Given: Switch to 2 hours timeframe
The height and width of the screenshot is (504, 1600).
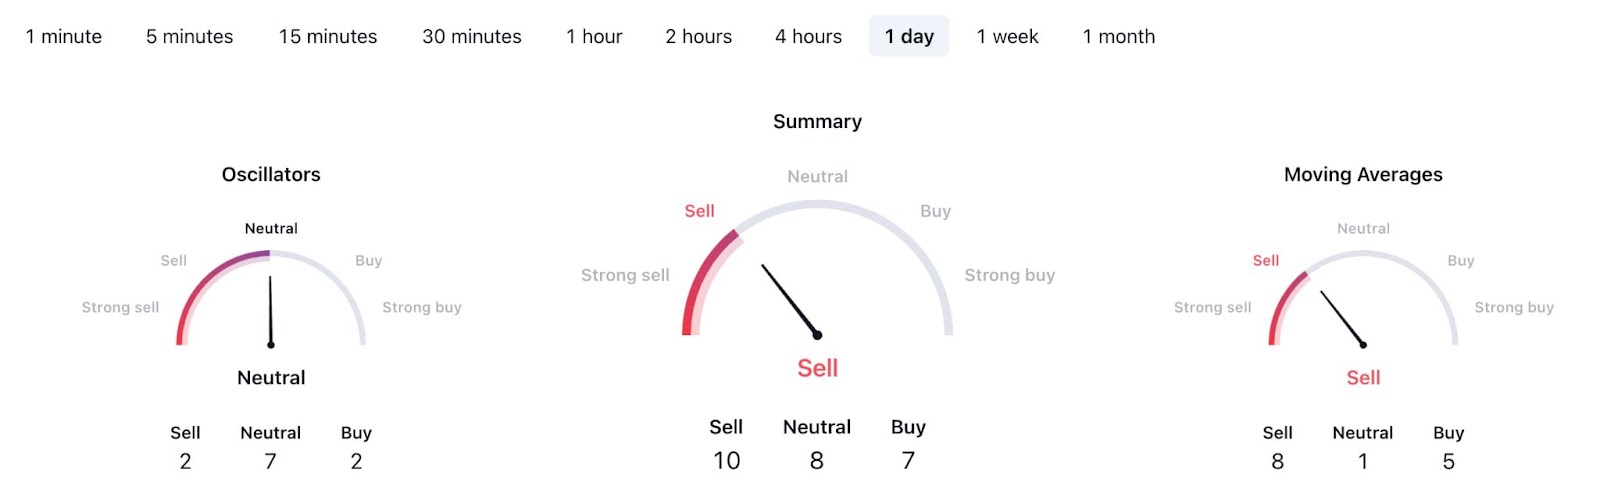Looking at the screenshot, I should tap(699, 37).
